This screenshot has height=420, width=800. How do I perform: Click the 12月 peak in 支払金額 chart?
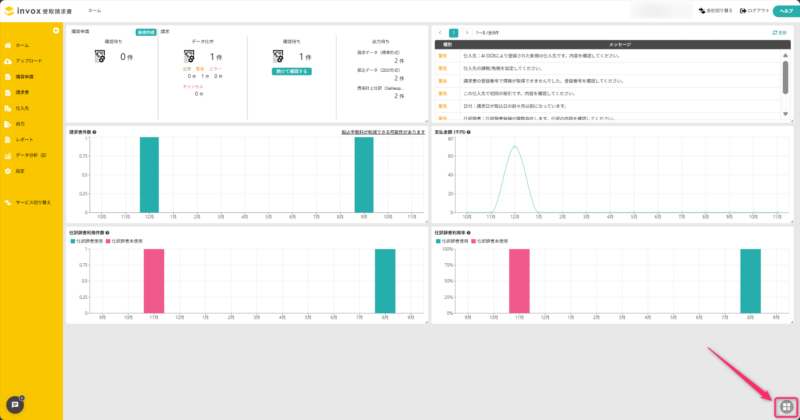point(515,147)
